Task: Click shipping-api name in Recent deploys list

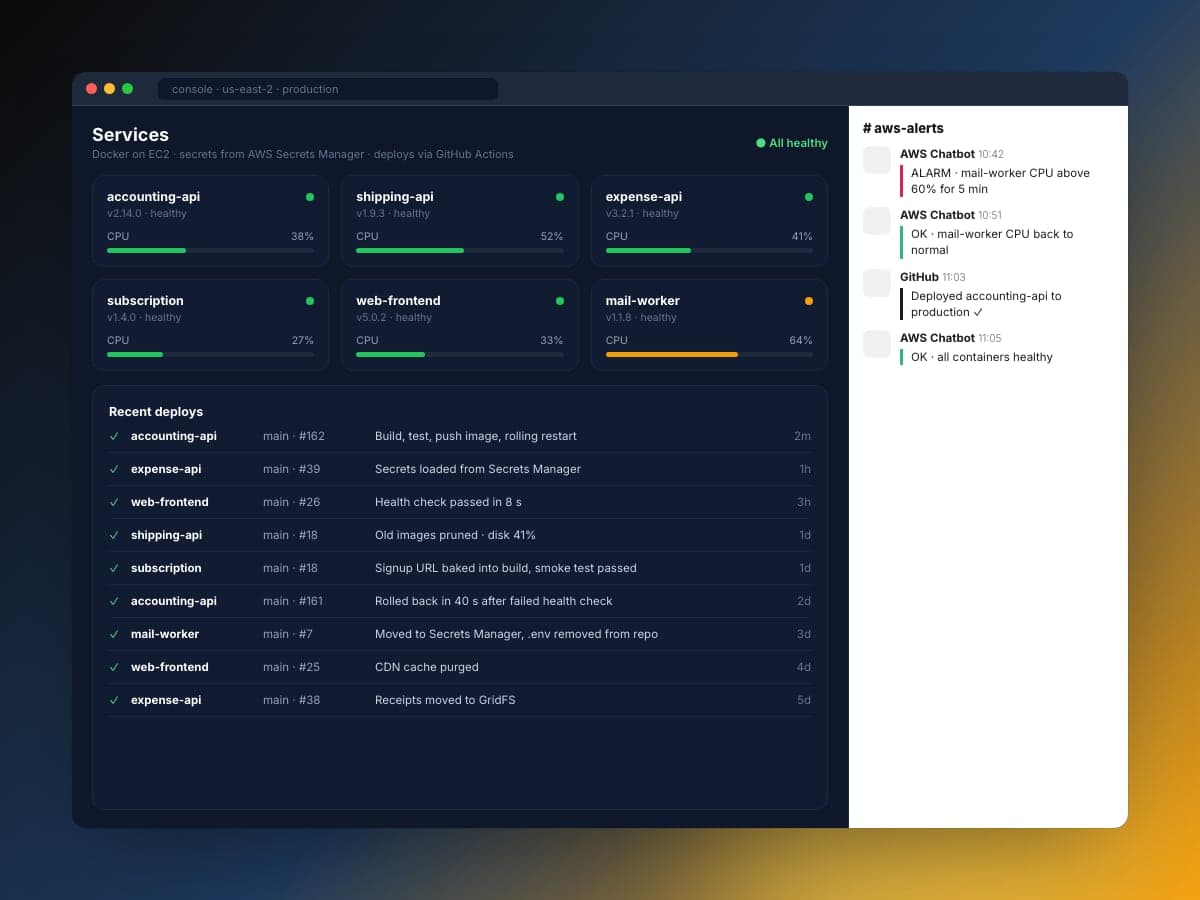Action: pyautogui.click(x=166, y=535)
